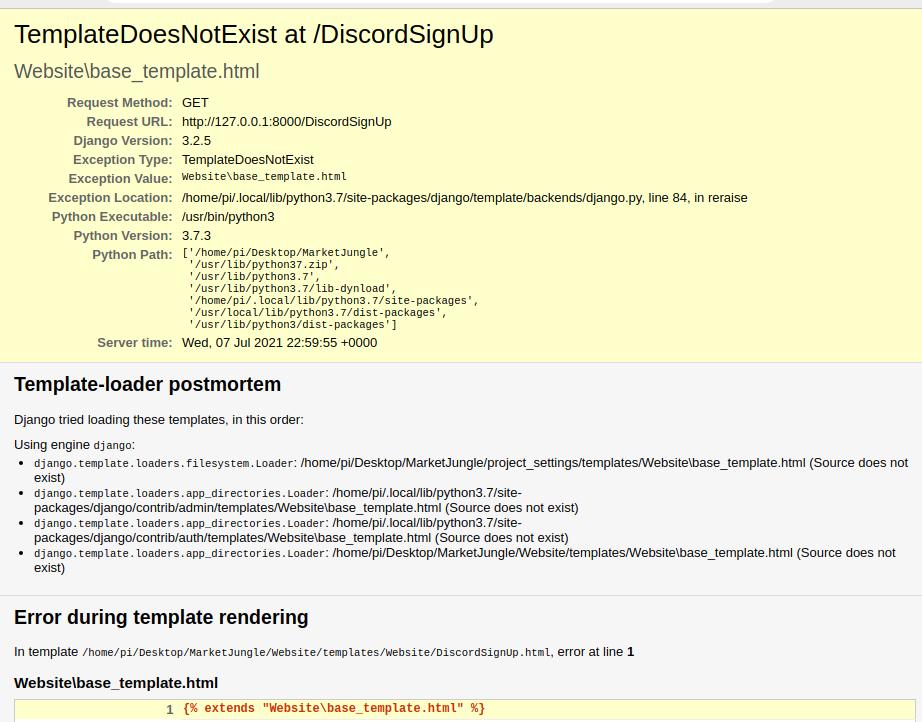Click the request URL http://127.0.0.1:8000/DiscordSignUp
922x722 pixels.
click(286, 122)
